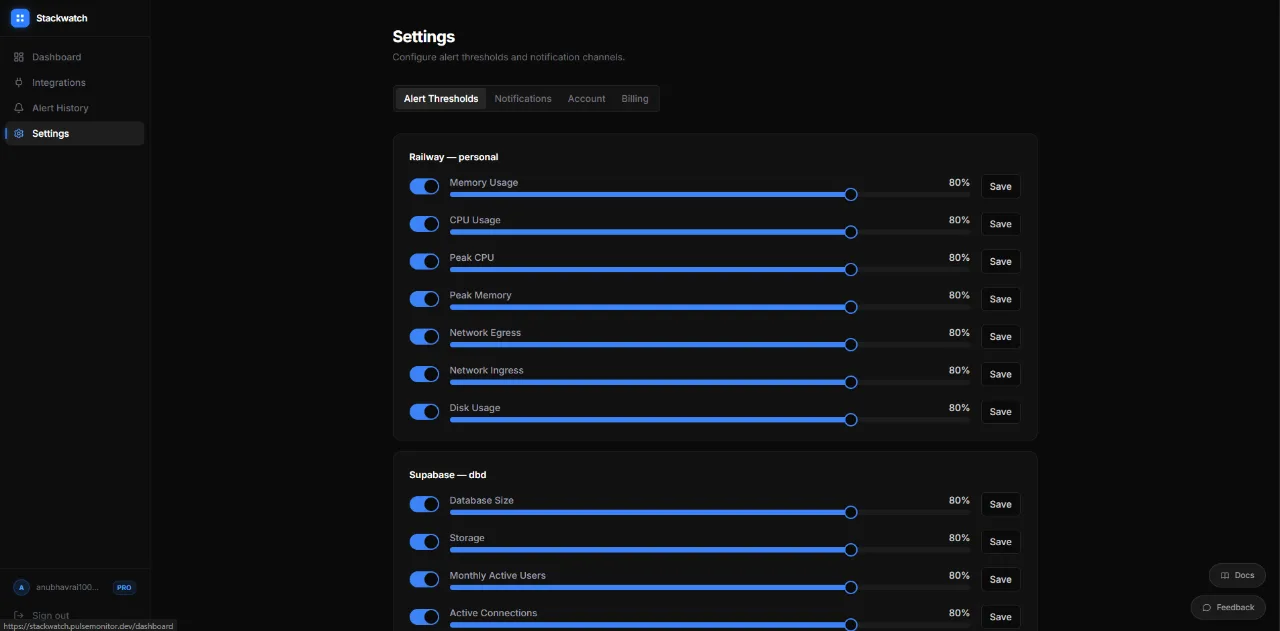
Task: Click the Settings gear icon in sidebar
Action: coord(19,133)
